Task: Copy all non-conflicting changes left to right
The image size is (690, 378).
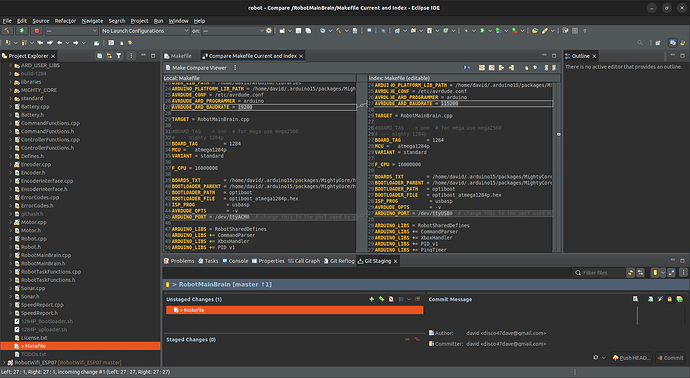Action: pyautogui.click(x=482, y=68)
